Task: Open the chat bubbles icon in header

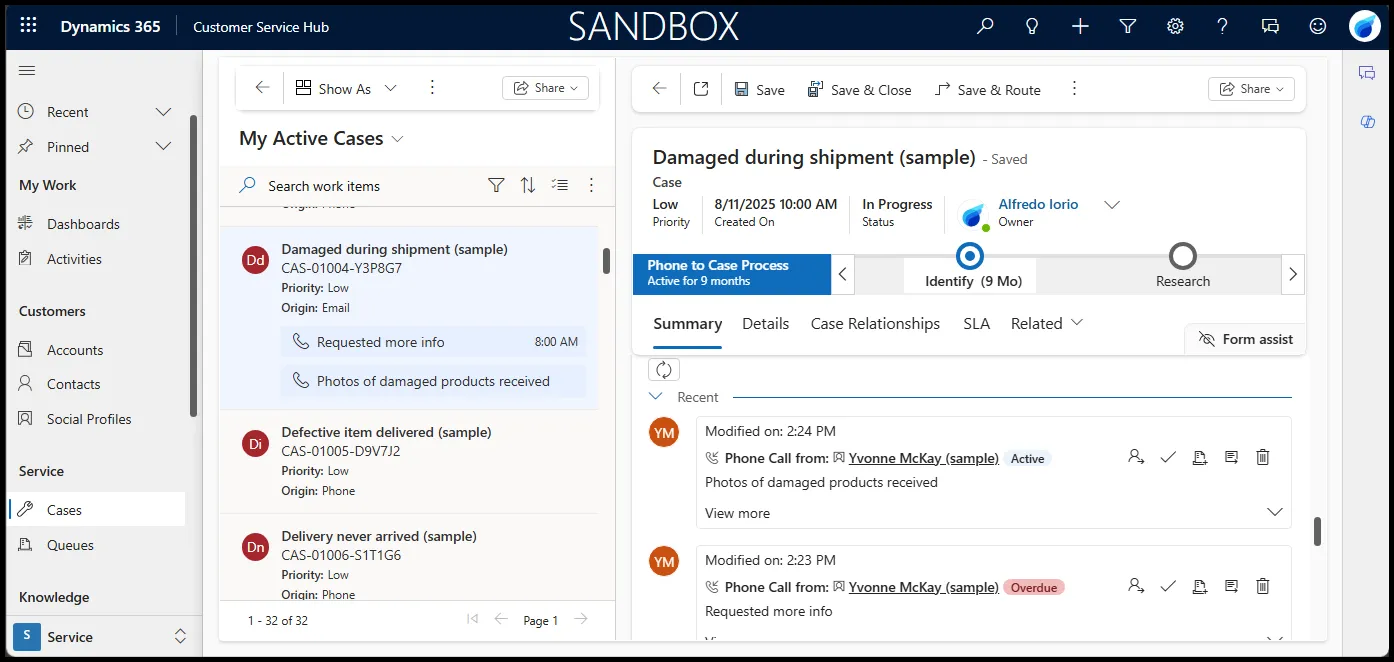Action: (1271, 26)
